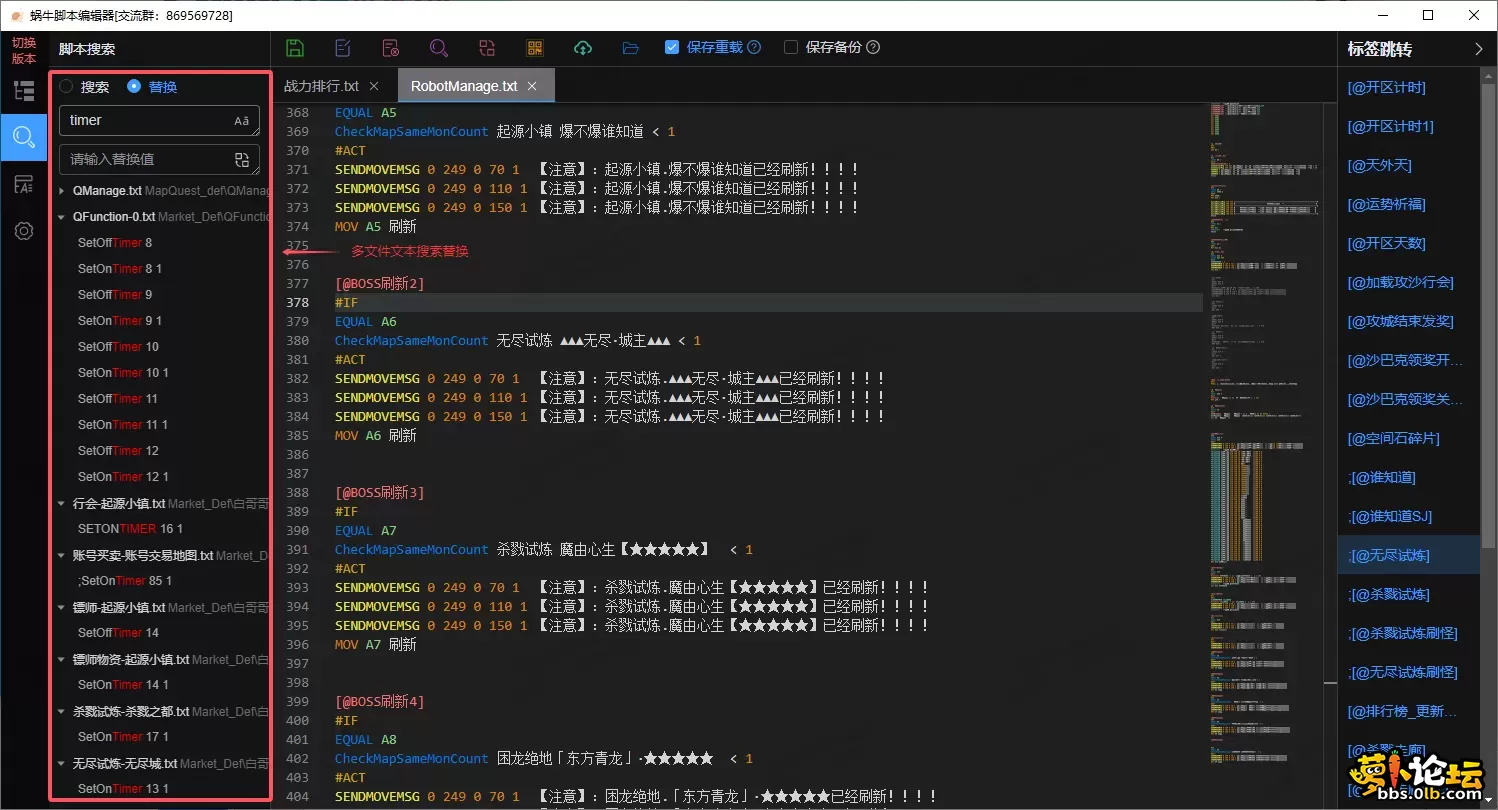Click the red file-with-cross icon in toolbar

point(391,48)
